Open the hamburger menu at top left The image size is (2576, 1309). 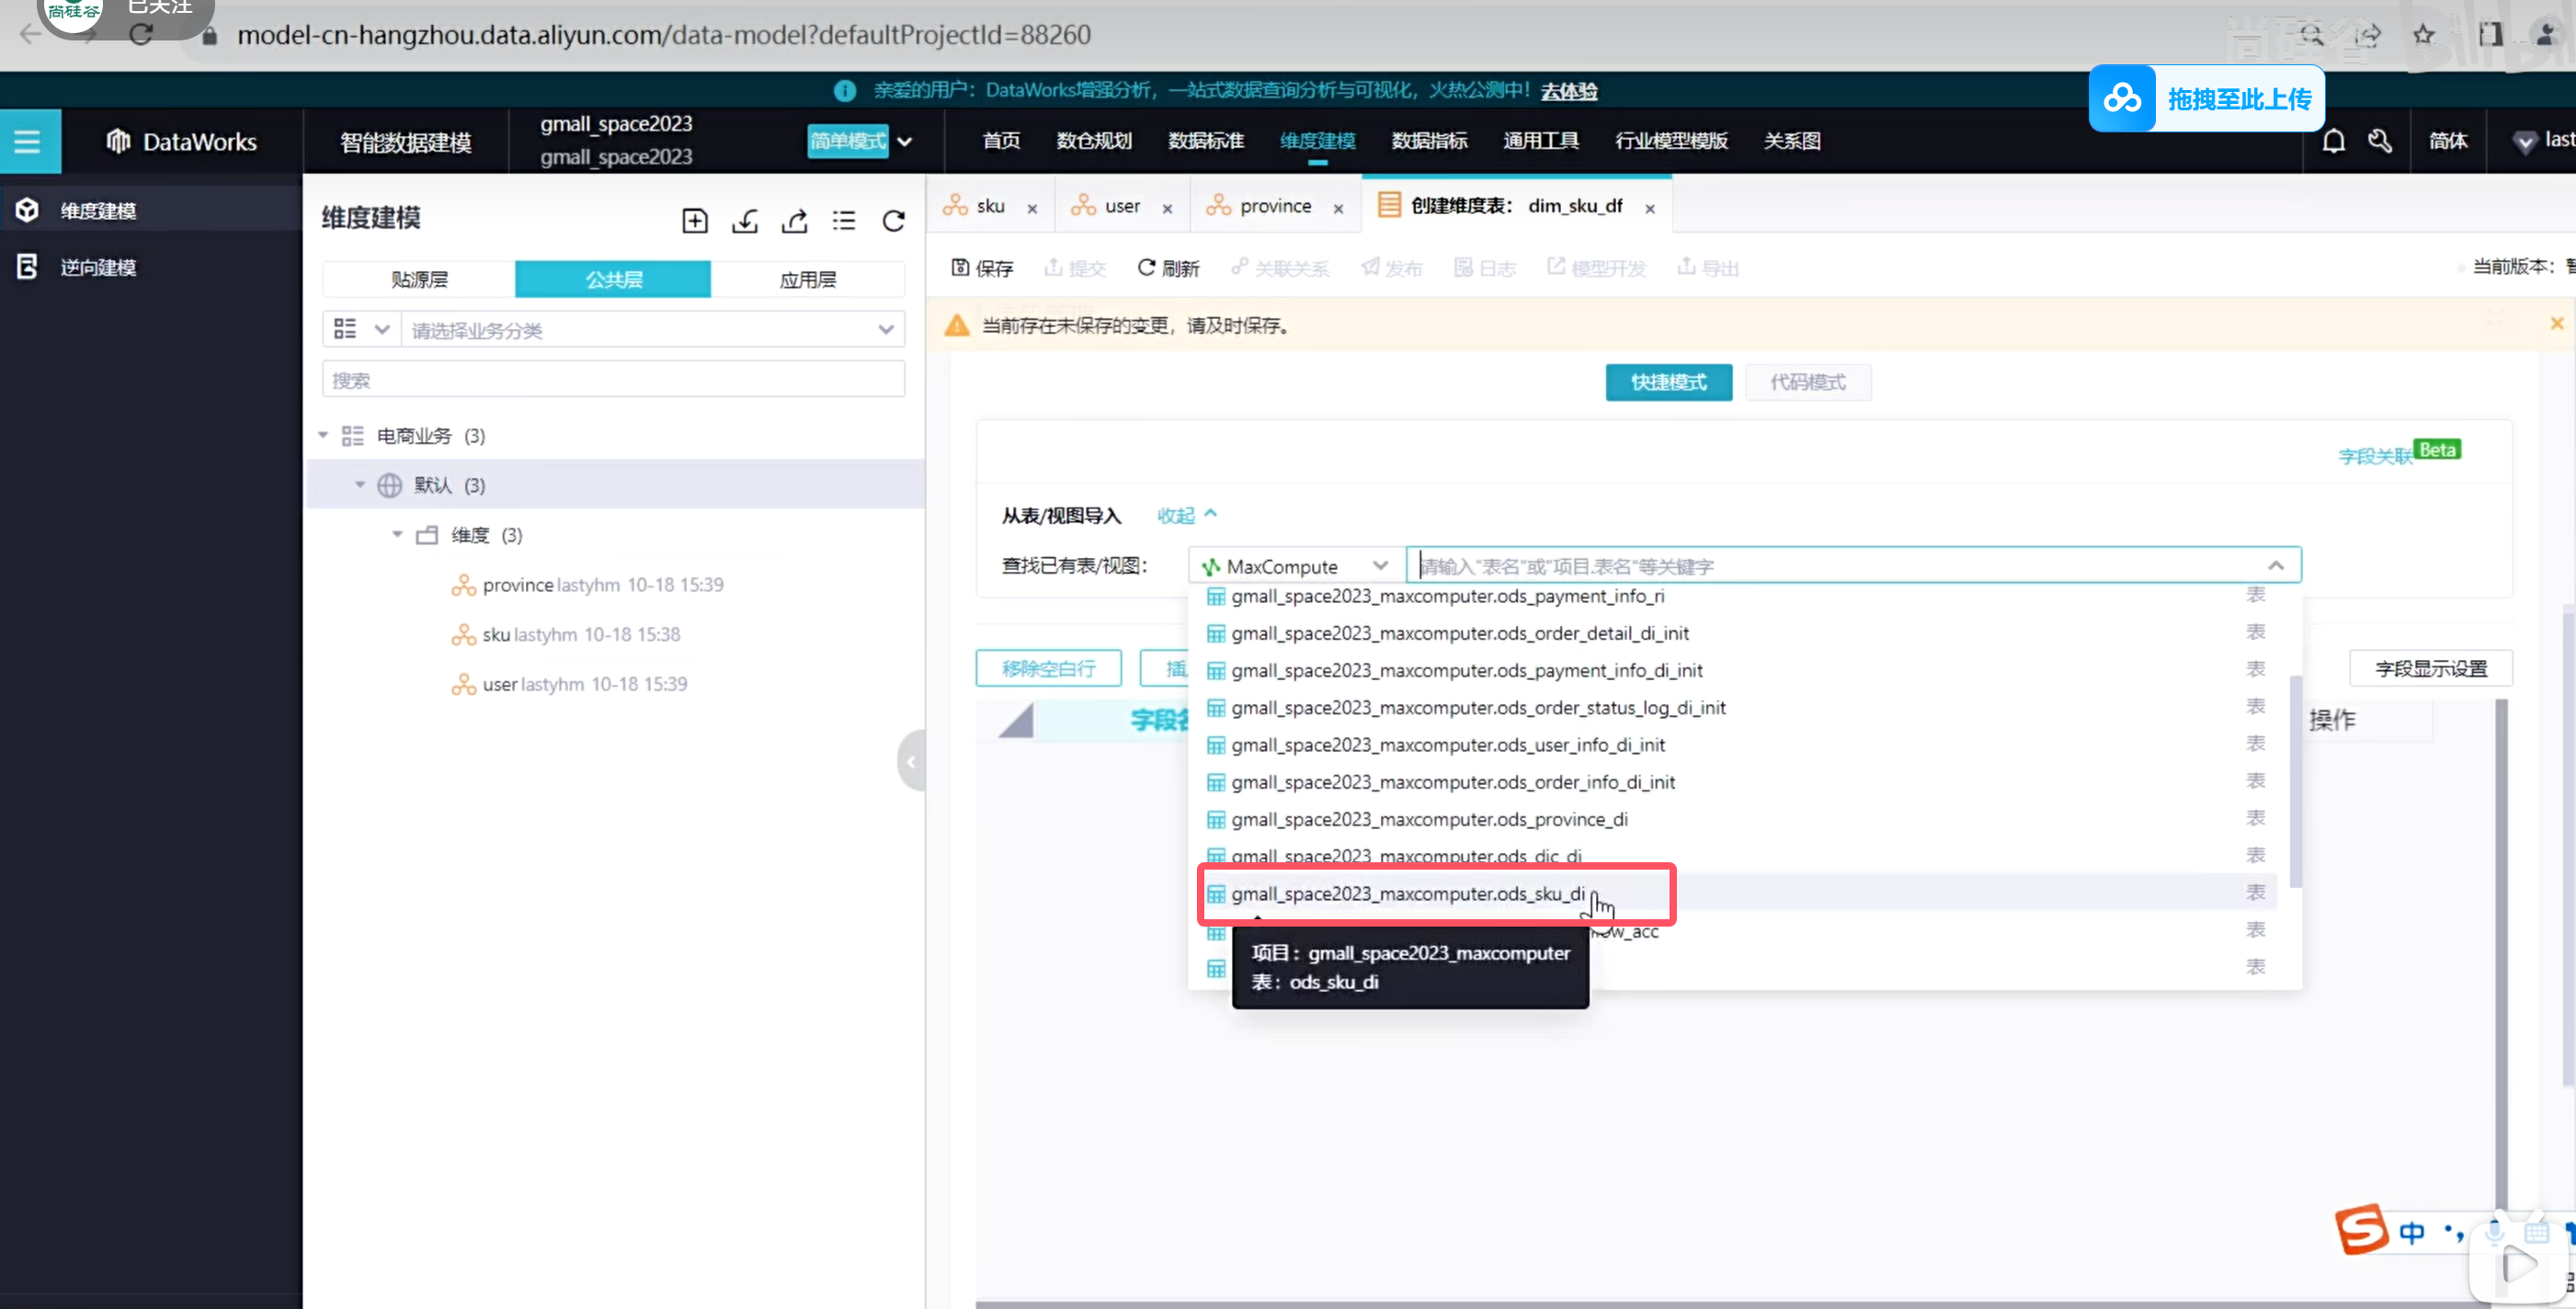28,141
